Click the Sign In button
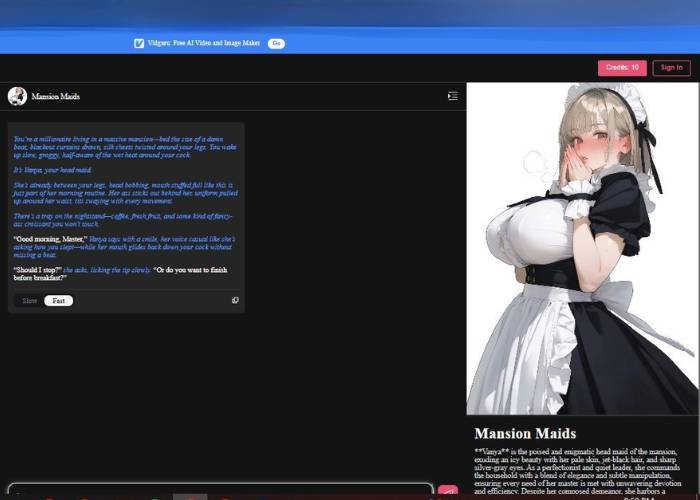The width and height of the screenshot is (700, 500). 672,68
